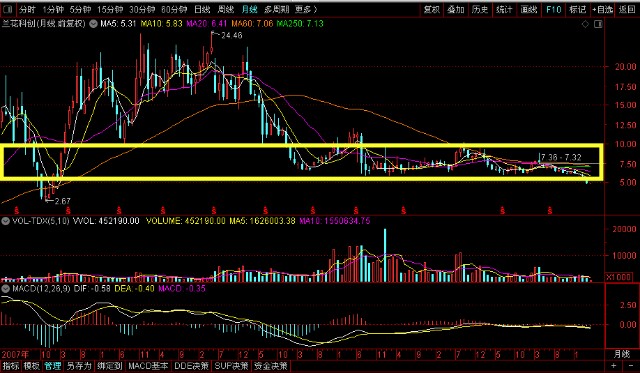The width and height of the screenshot is (640, 373).
Task: Open the 指标 indicators tab
Action: coord(10,366)
